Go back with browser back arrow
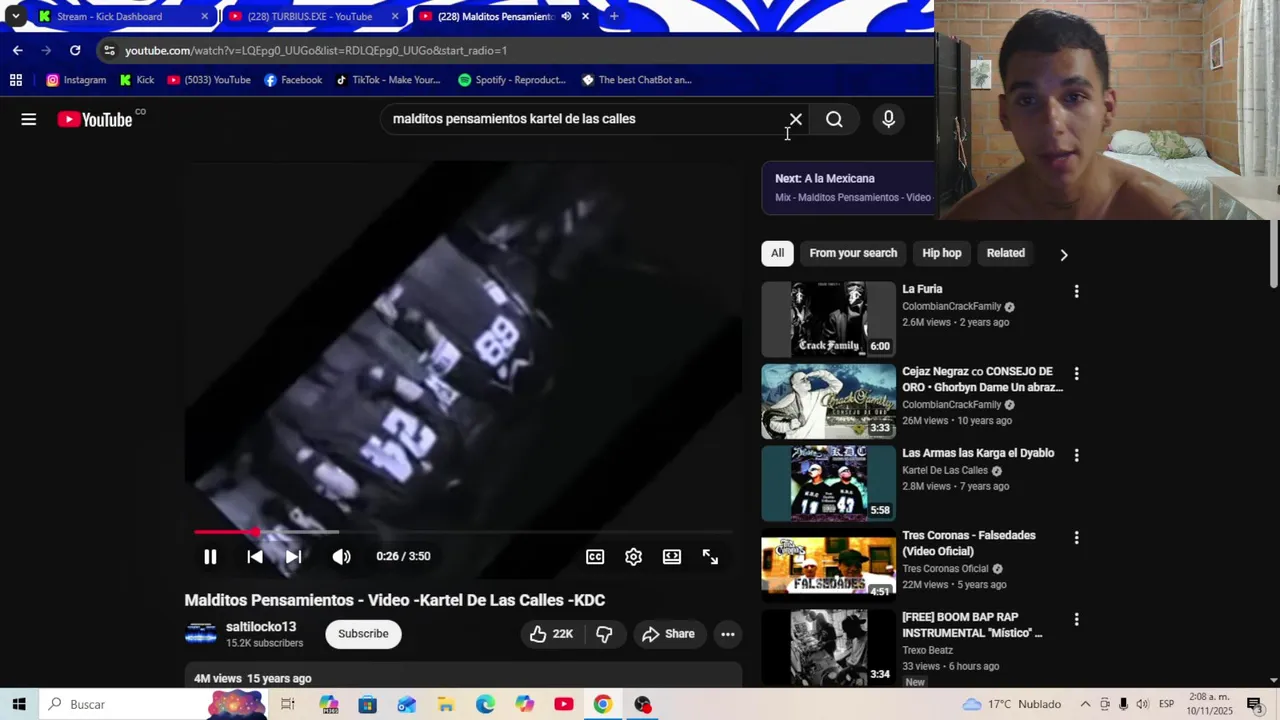Viewport: 1280px width, 720px height. click(17, 50)
